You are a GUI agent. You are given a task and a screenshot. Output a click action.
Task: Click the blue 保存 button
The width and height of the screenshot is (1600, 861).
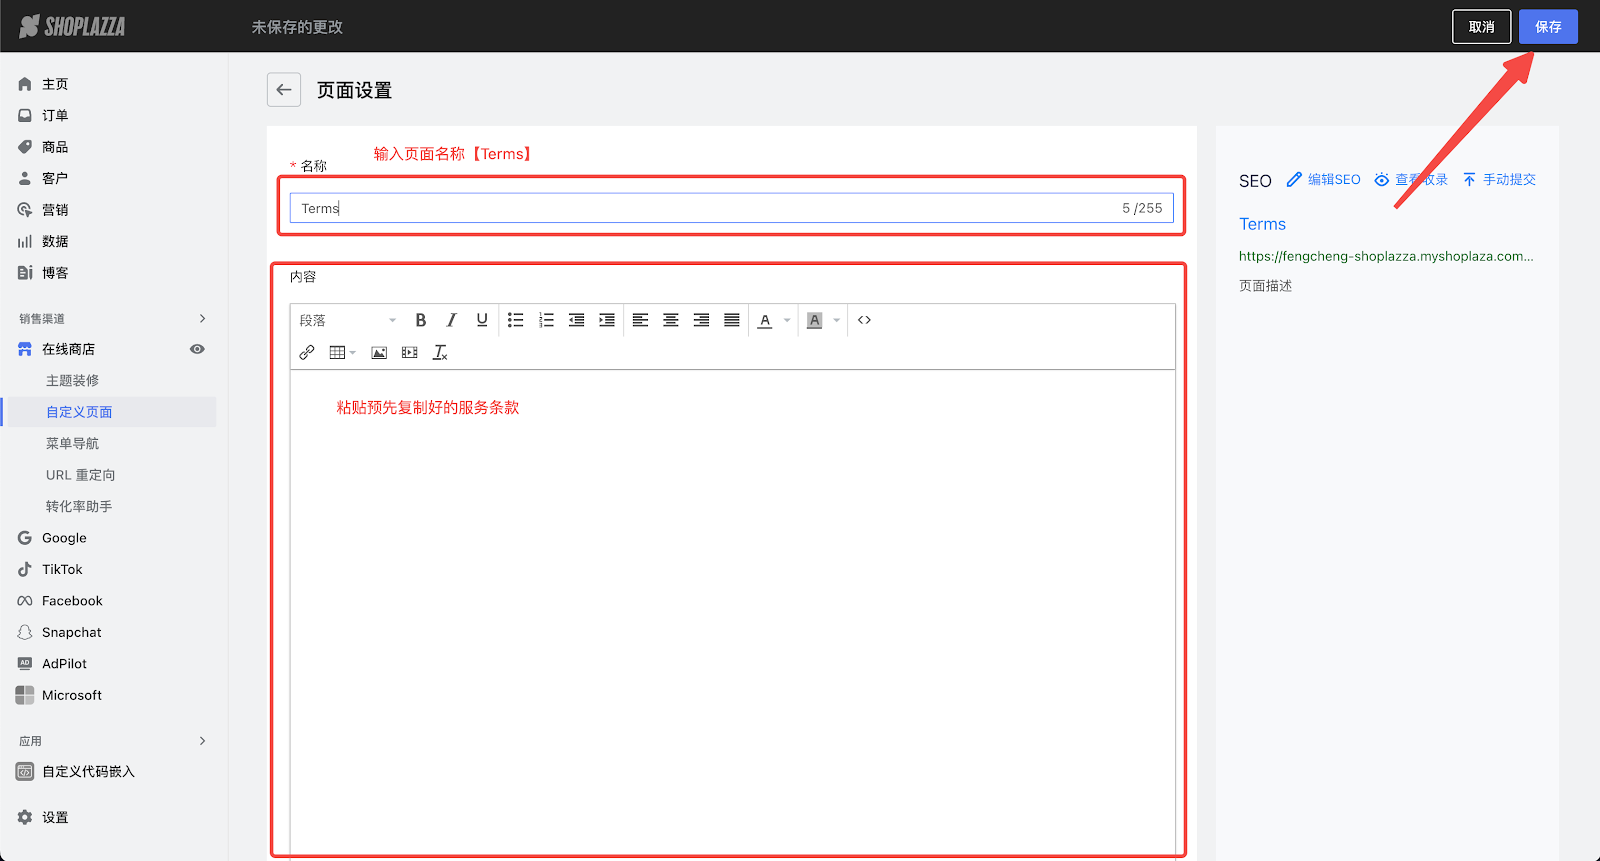1547,27
